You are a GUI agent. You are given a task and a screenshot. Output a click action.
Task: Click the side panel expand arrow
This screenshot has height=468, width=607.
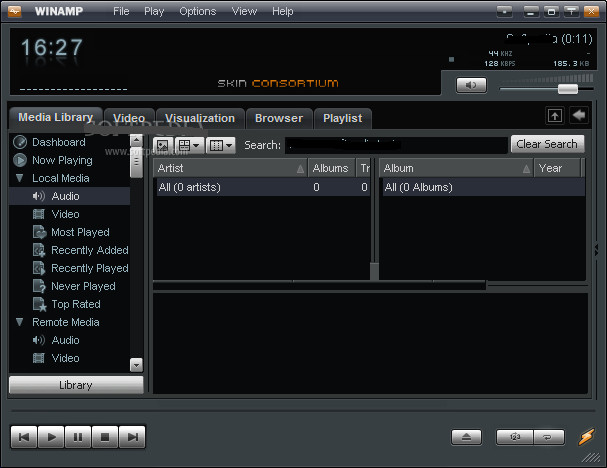[x=597, y=250]
